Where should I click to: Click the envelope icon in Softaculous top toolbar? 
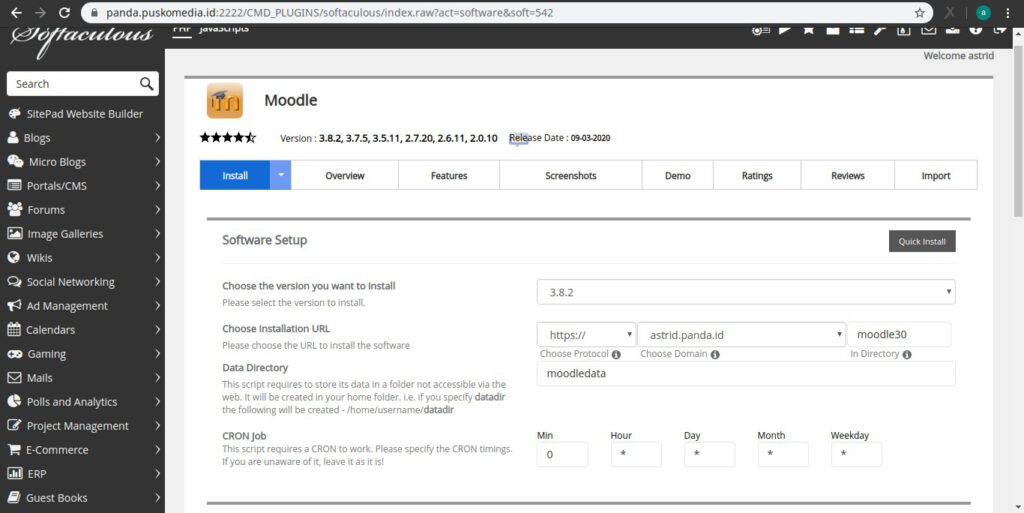coord(928,29)
